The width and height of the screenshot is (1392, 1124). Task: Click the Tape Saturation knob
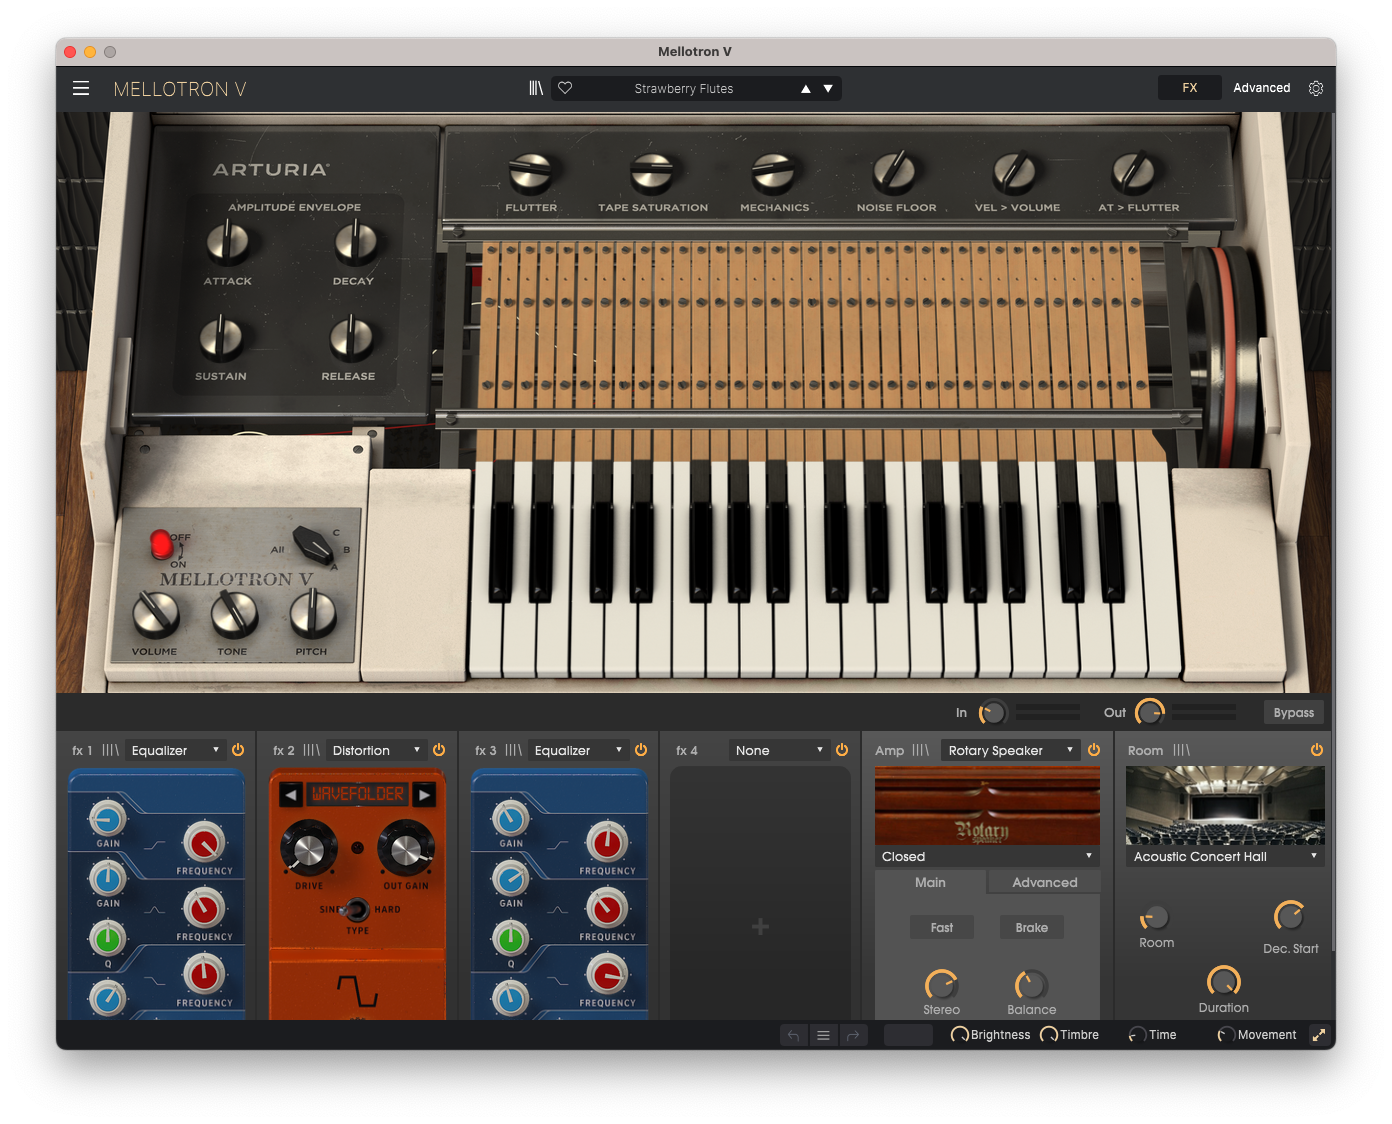tap(652, 174)
